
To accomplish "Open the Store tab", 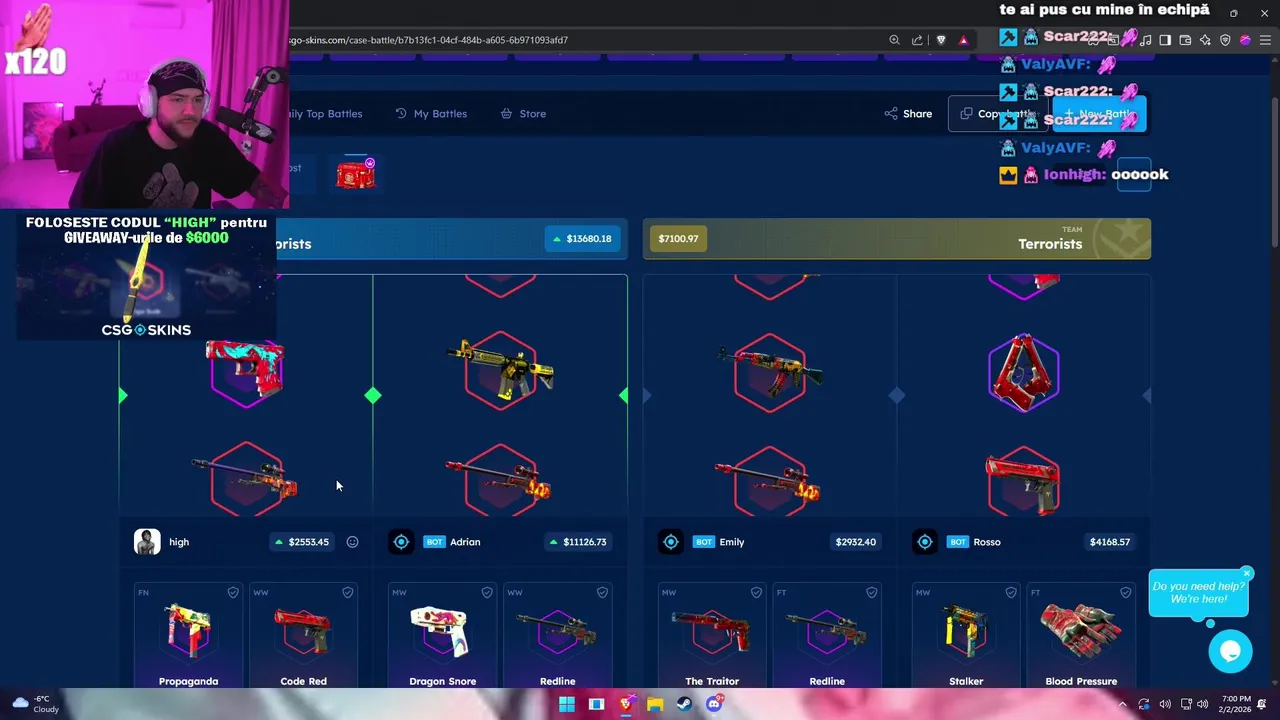I will [523, 114].
